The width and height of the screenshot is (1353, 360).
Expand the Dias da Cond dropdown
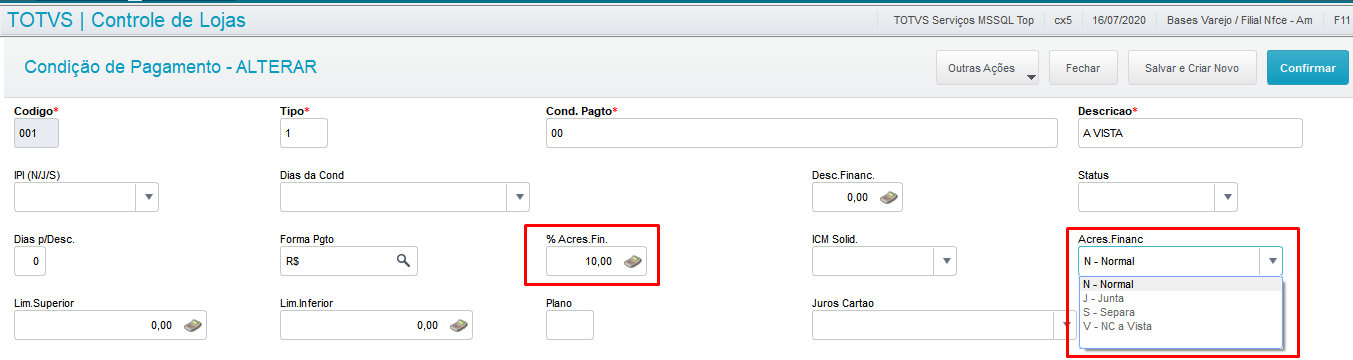click(x=518, y=198)
